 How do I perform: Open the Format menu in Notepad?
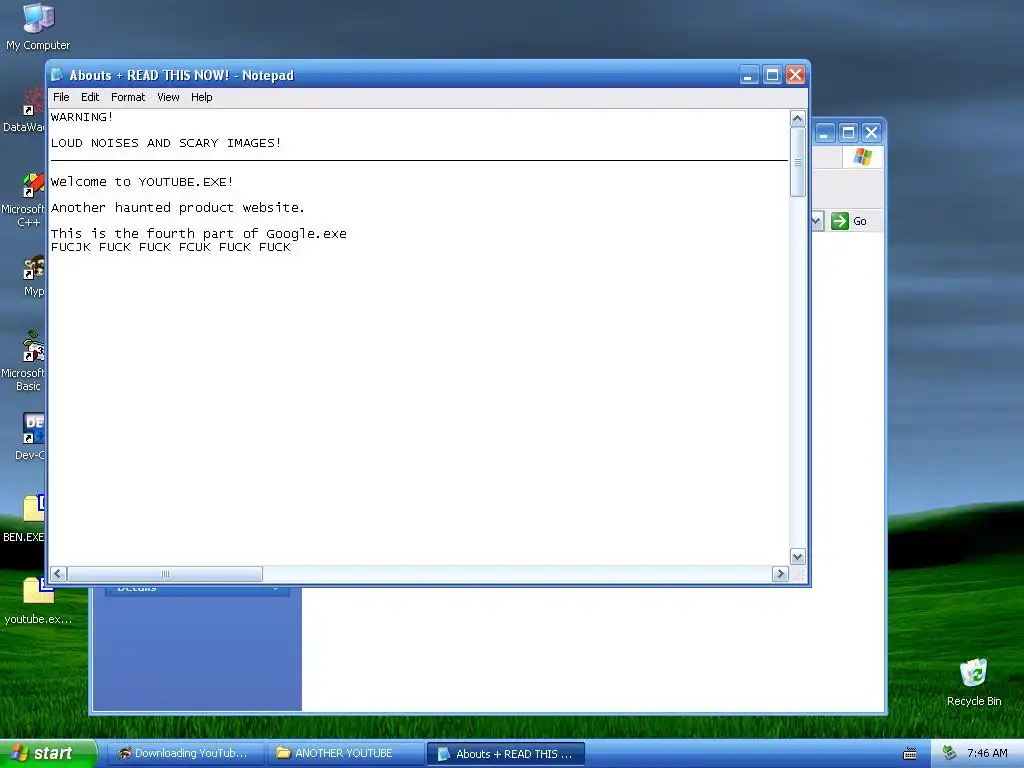[128, 97]
